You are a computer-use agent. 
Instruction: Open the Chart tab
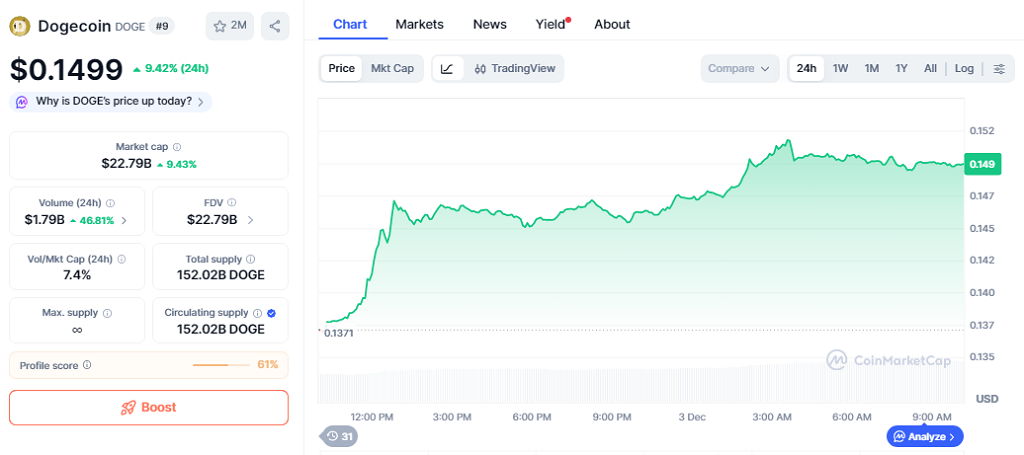350,25
